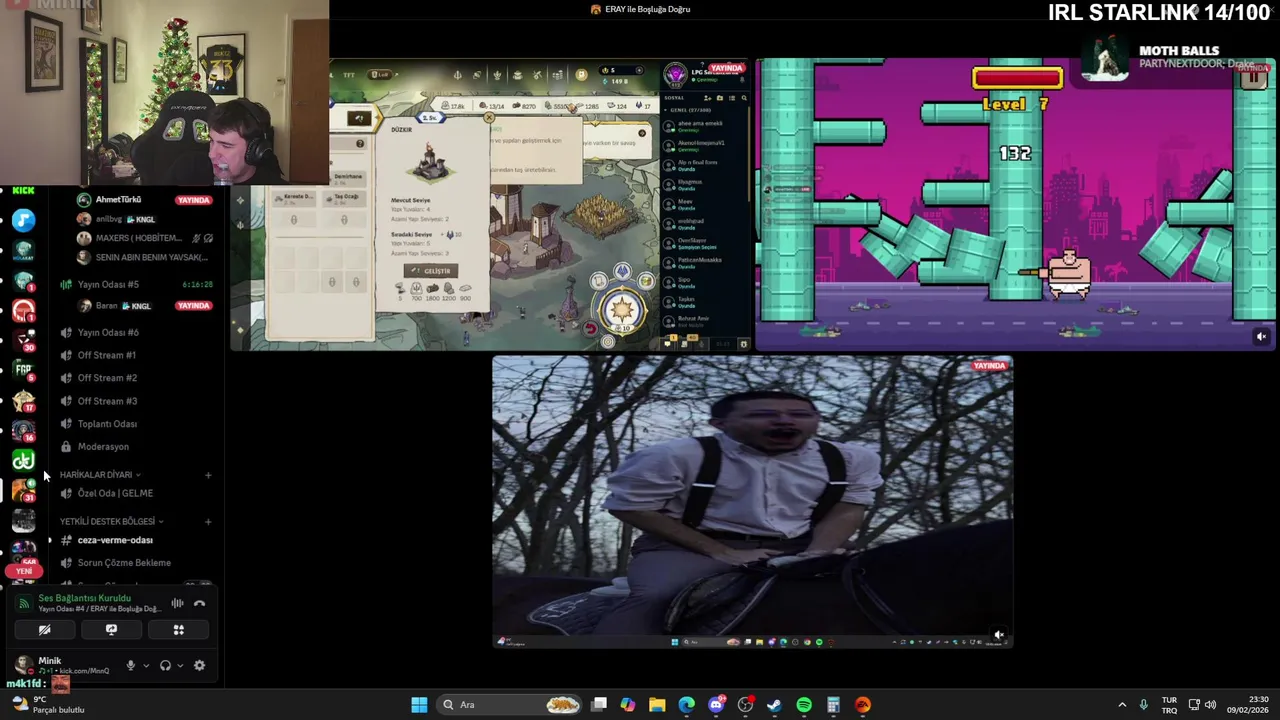Toggle microphone mute in Discord user panel

click(130, 666)
